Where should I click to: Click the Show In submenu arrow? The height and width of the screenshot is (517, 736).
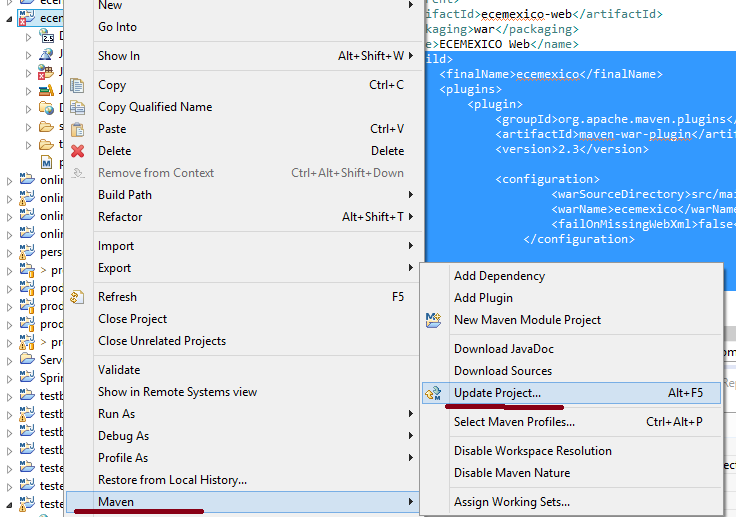pos(411,56)
